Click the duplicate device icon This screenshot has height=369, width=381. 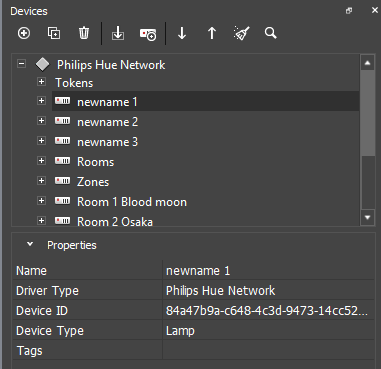[x=54, y=33]
